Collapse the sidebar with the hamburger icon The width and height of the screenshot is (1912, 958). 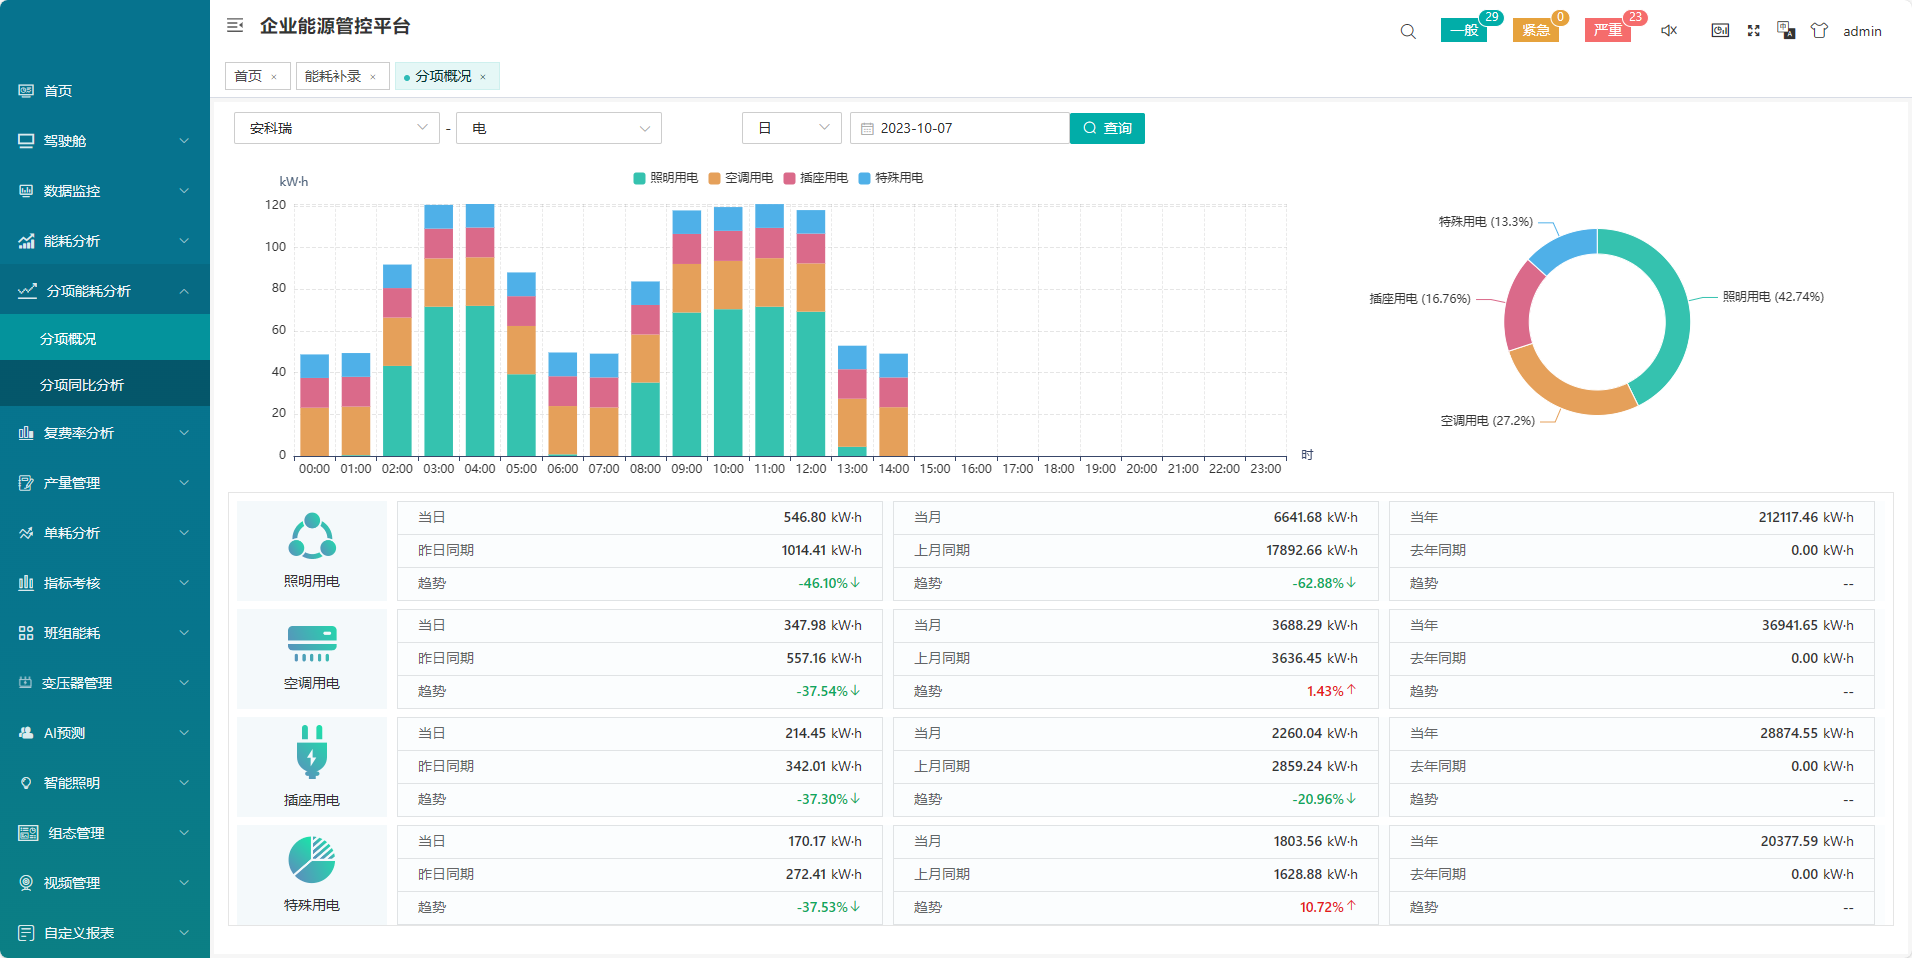tap(235, 26)
